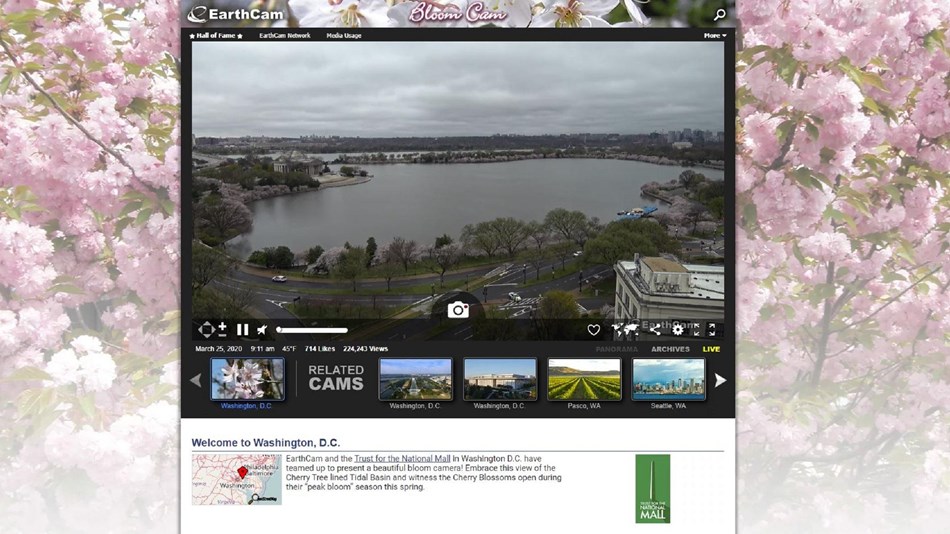
Task: Click the 224,243 Views text
Action: (365, 349)
